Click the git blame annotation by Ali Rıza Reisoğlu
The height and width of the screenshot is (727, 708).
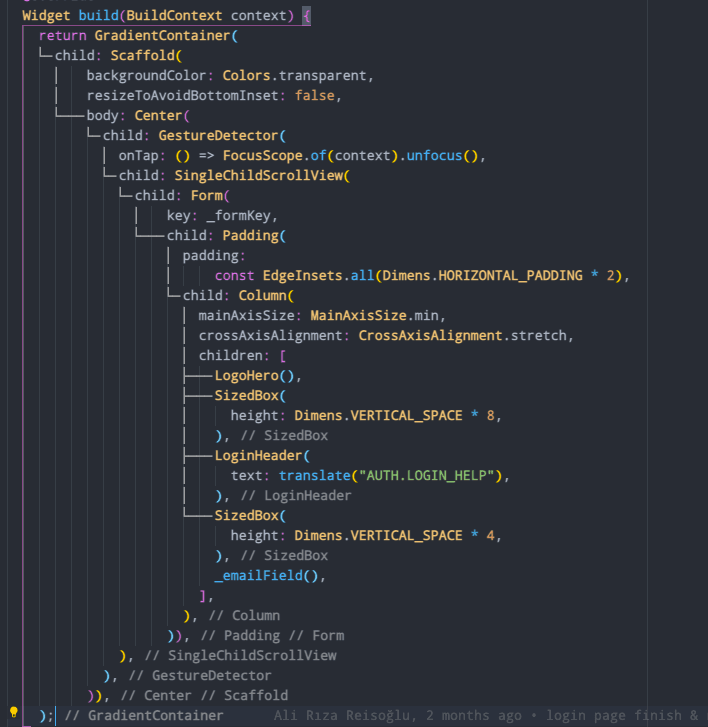tap(487, 715)
